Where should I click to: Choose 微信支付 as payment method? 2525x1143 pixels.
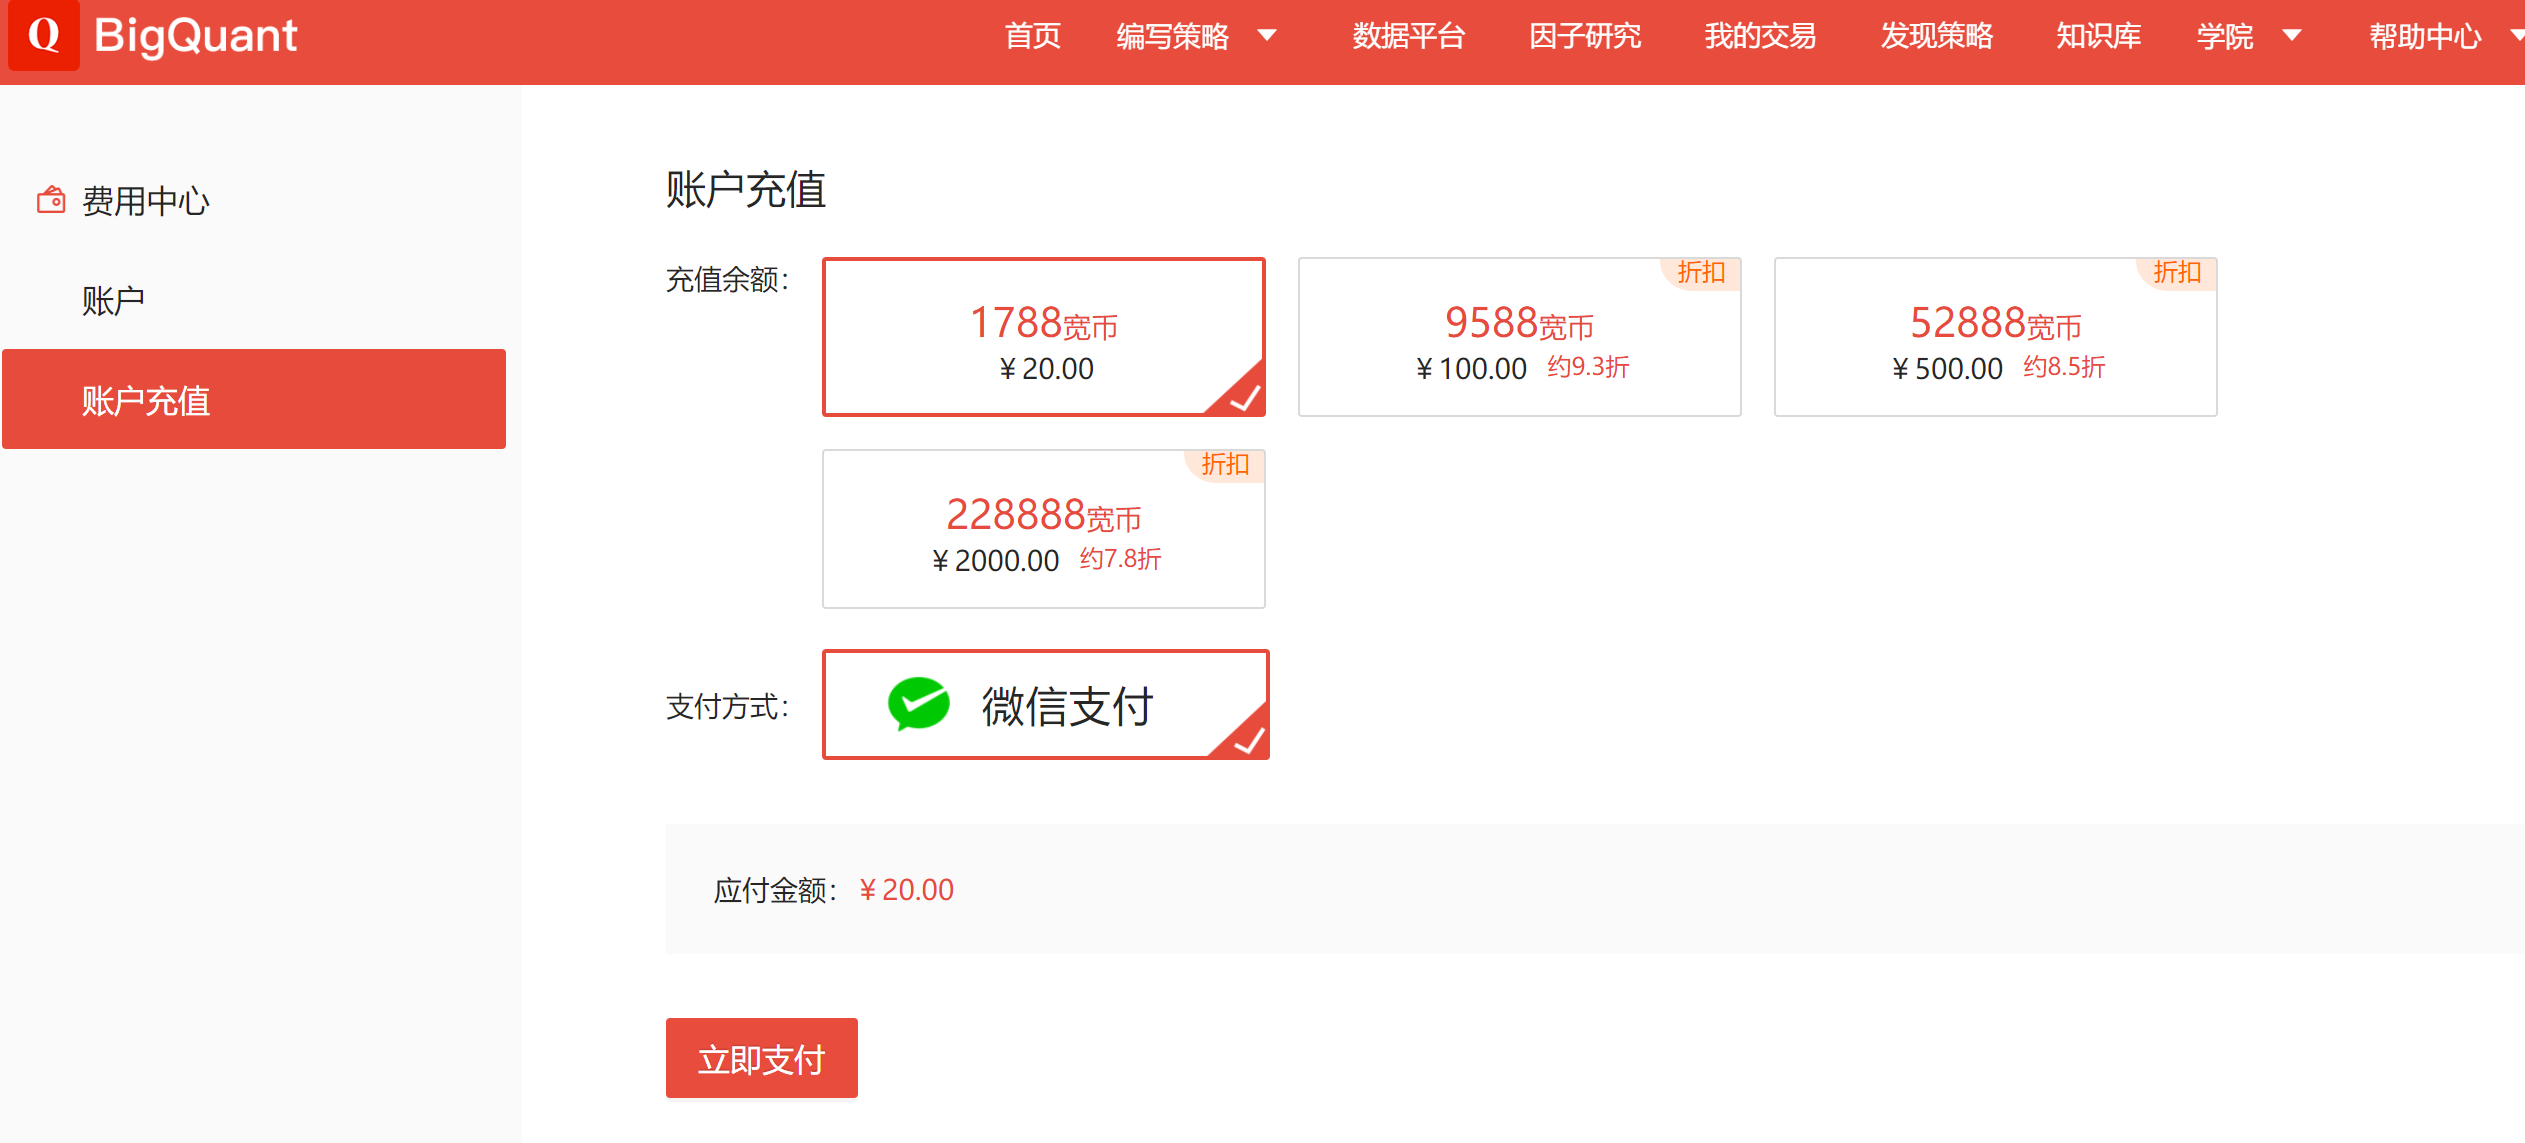(x=1045, y=705)
